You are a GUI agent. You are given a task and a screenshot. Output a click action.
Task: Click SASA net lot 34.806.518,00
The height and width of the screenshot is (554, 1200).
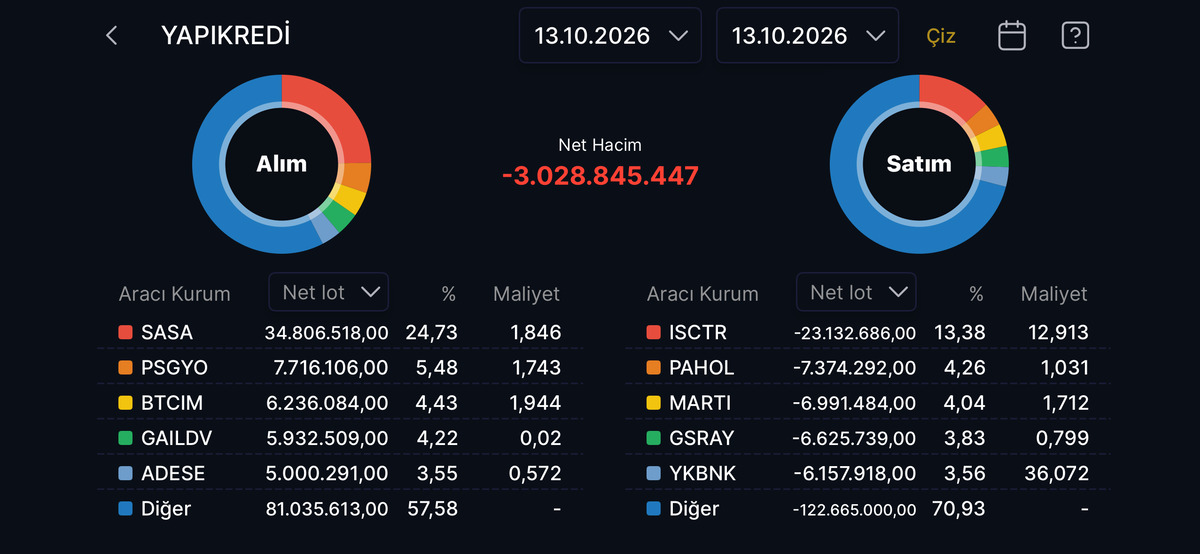pos(326,332)
